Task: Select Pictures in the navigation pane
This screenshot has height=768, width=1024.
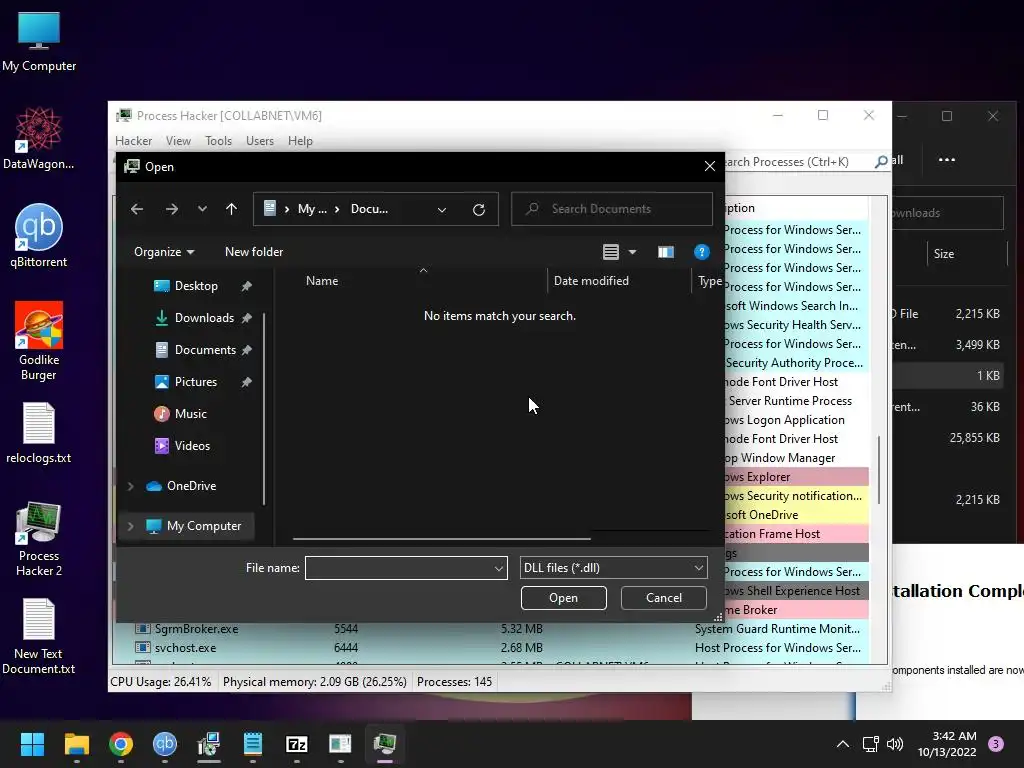Action: 195,382
